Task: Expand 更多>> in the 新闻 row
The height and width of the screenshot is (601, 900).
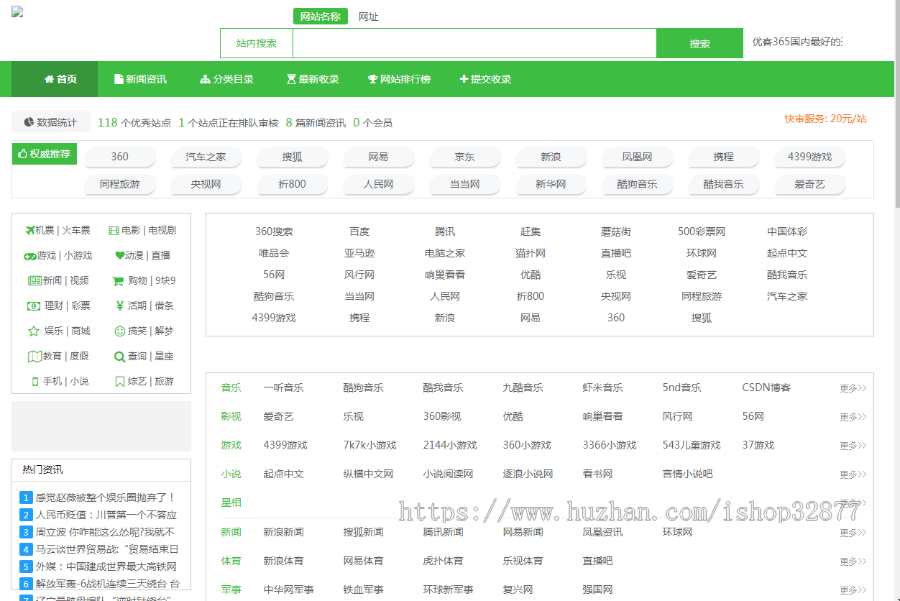Action: point(852,533)
